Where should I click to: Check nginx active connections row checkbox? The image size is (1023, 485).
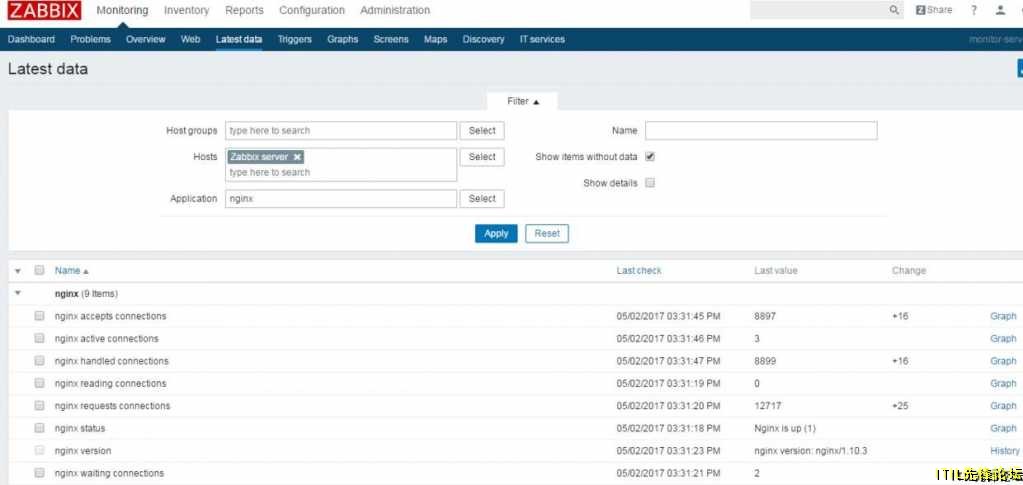(39, 338)
